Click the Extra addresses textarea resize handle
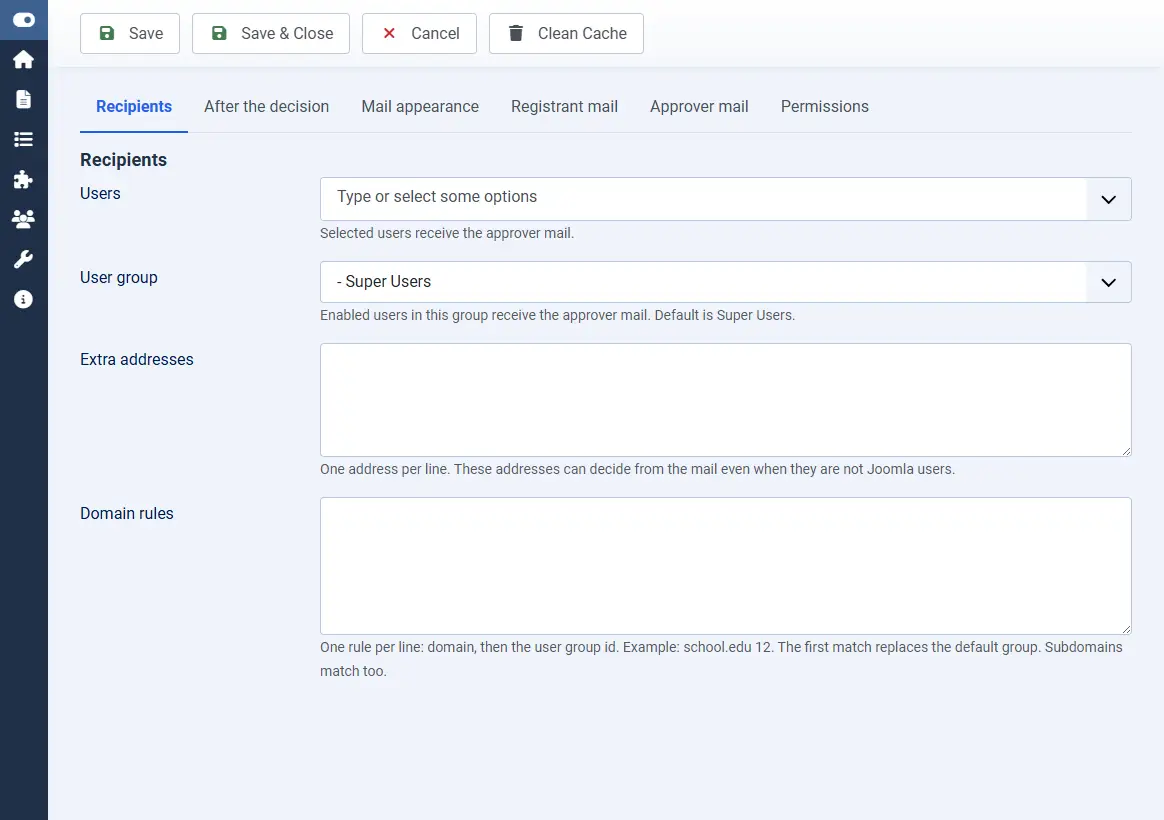The image size is (1164, 820). (x=1126, y=451)
